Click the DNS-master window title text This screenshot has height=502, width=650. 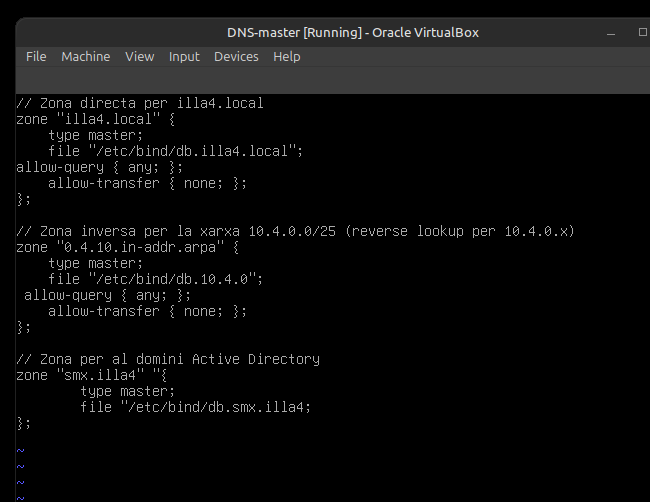click(352, 32)
